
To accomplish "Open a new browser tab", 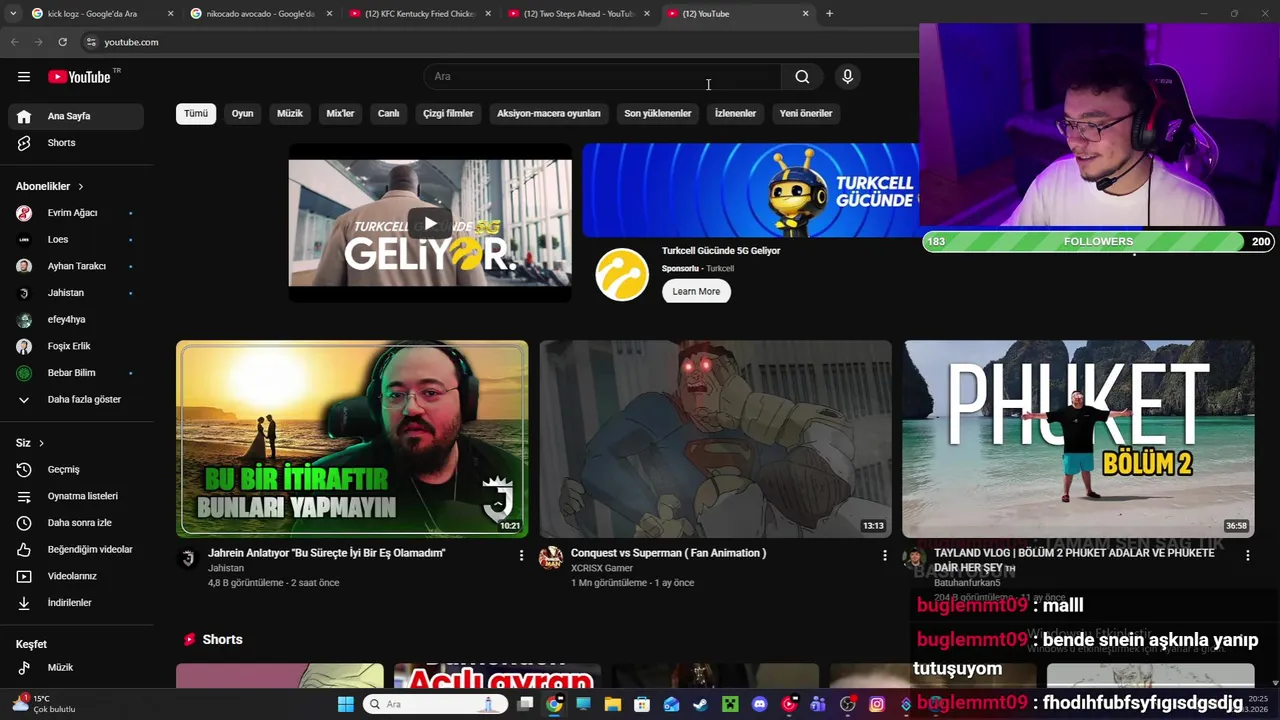I will [829, 14].
